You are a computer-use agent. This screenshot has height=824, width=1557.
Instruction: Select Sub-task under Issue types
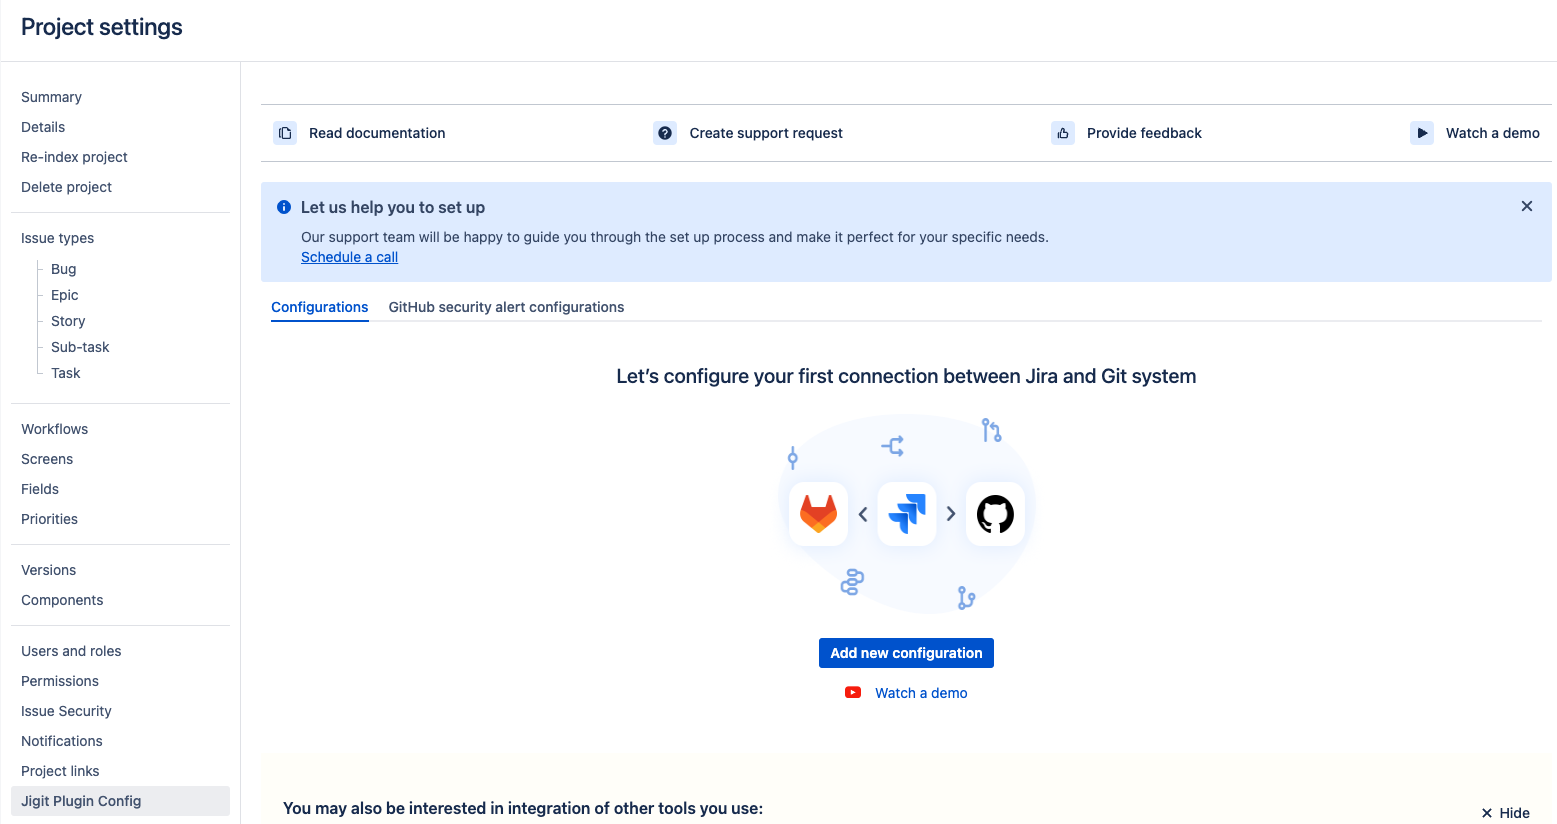[x=80, y=347]
